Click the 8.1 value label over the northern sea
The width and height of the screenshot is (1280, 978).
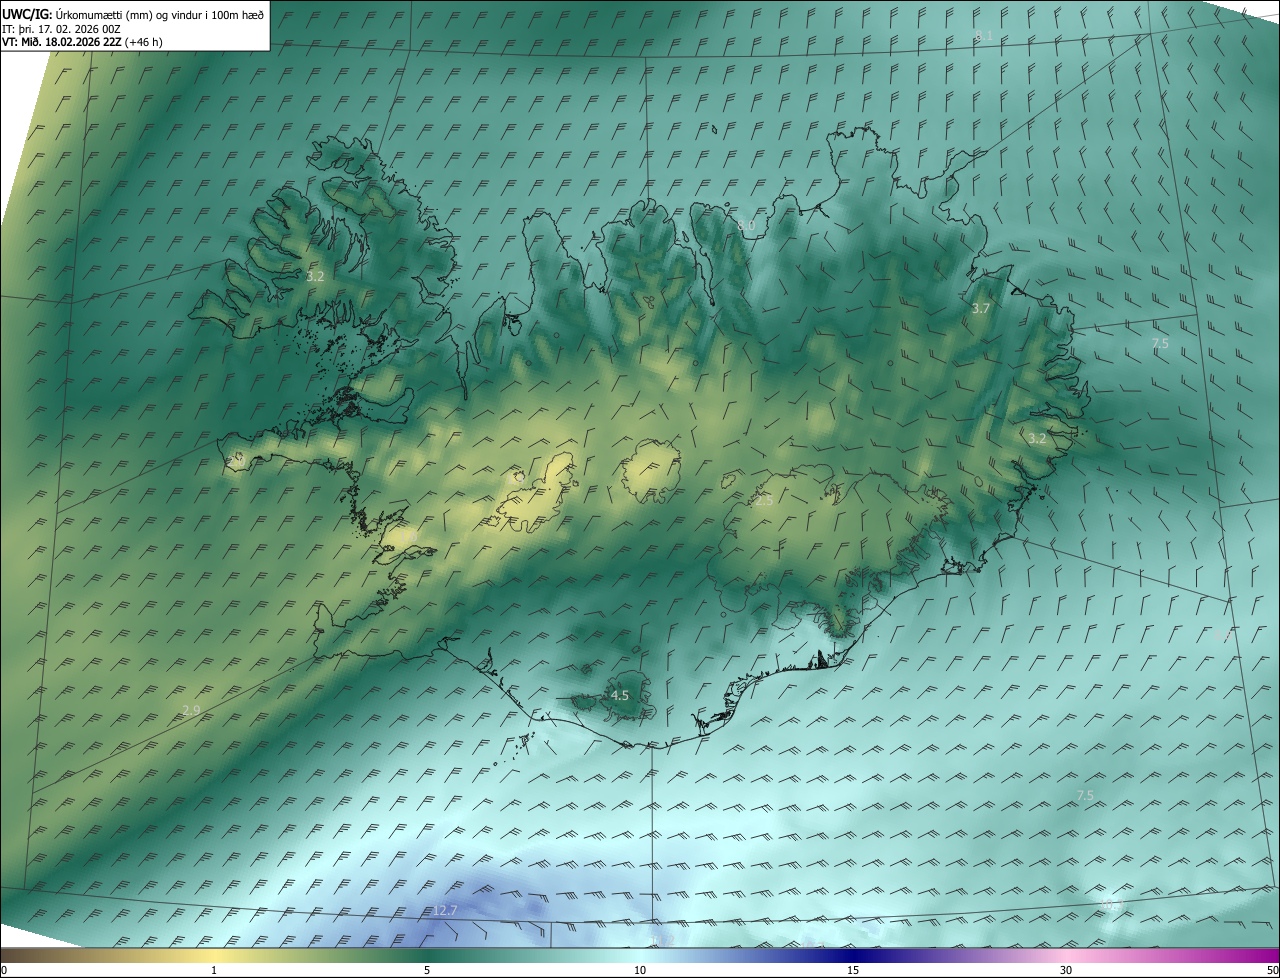[984, 36]
